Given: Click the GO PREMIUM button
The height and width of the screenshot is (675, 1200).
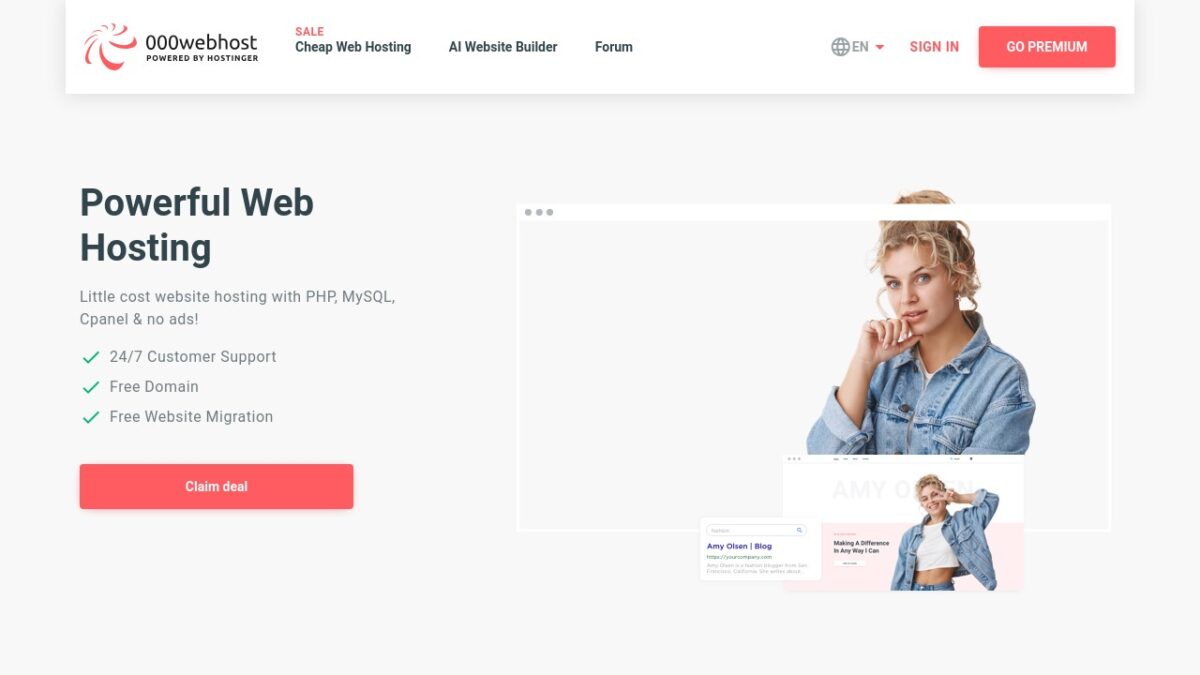Looking at the screenshot, I should click(1047, 47).
